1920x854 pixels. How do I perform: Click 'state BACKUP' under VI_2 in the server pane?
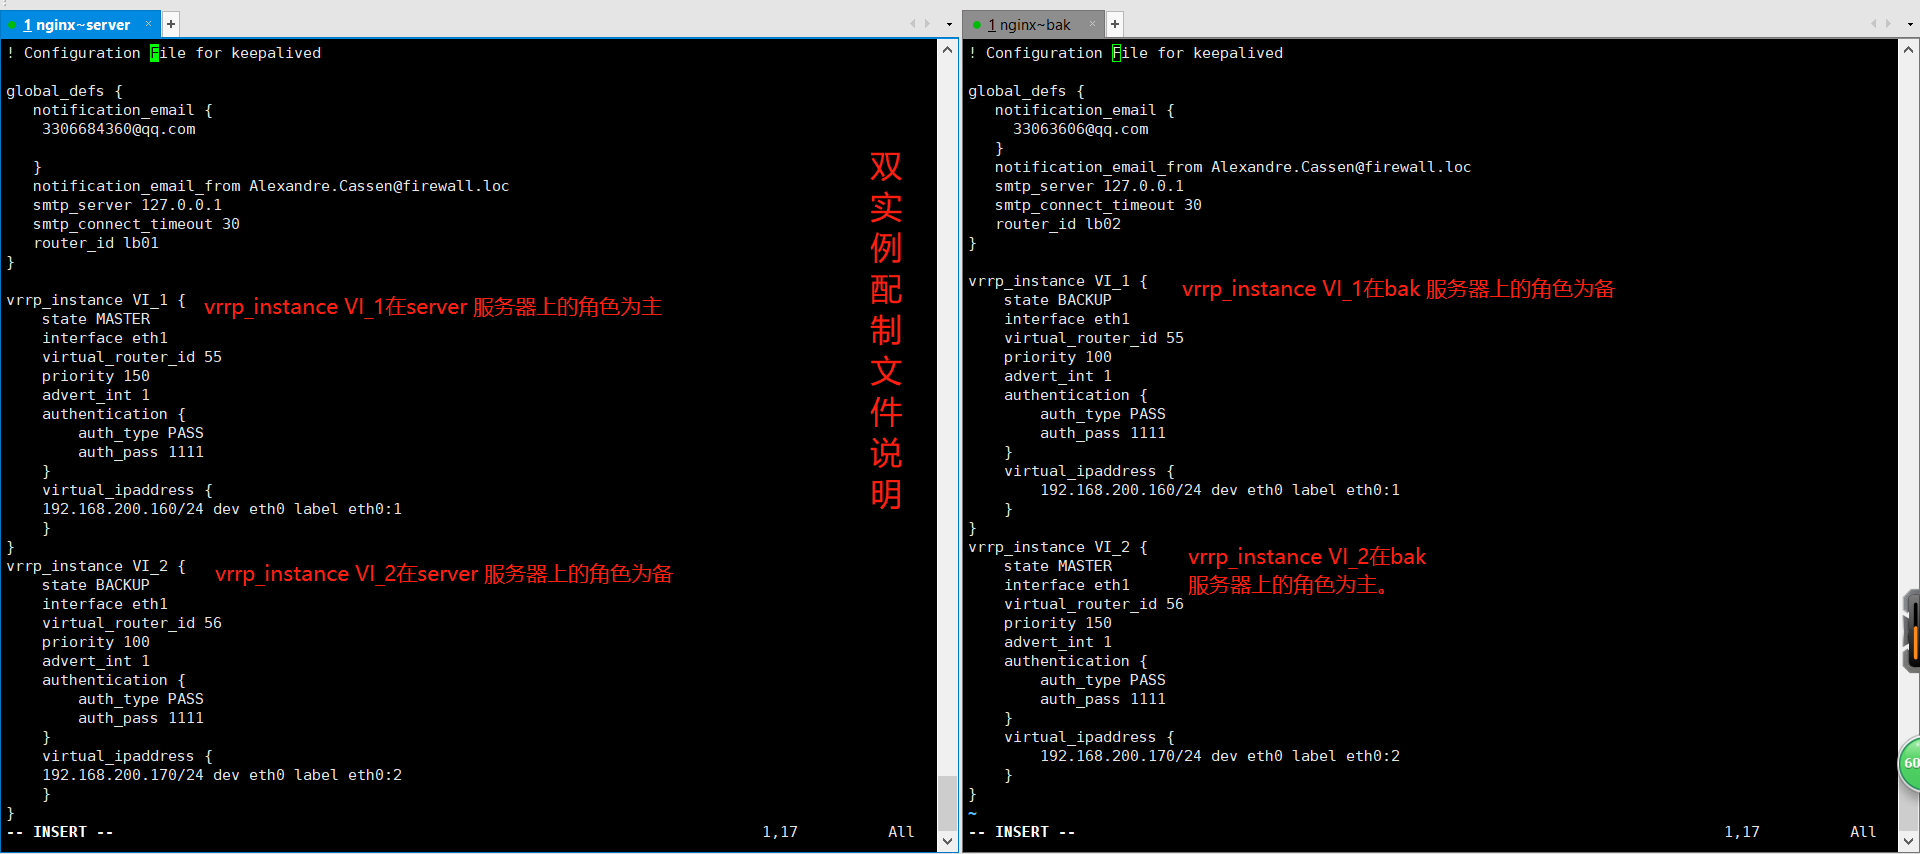pos(96,585)
